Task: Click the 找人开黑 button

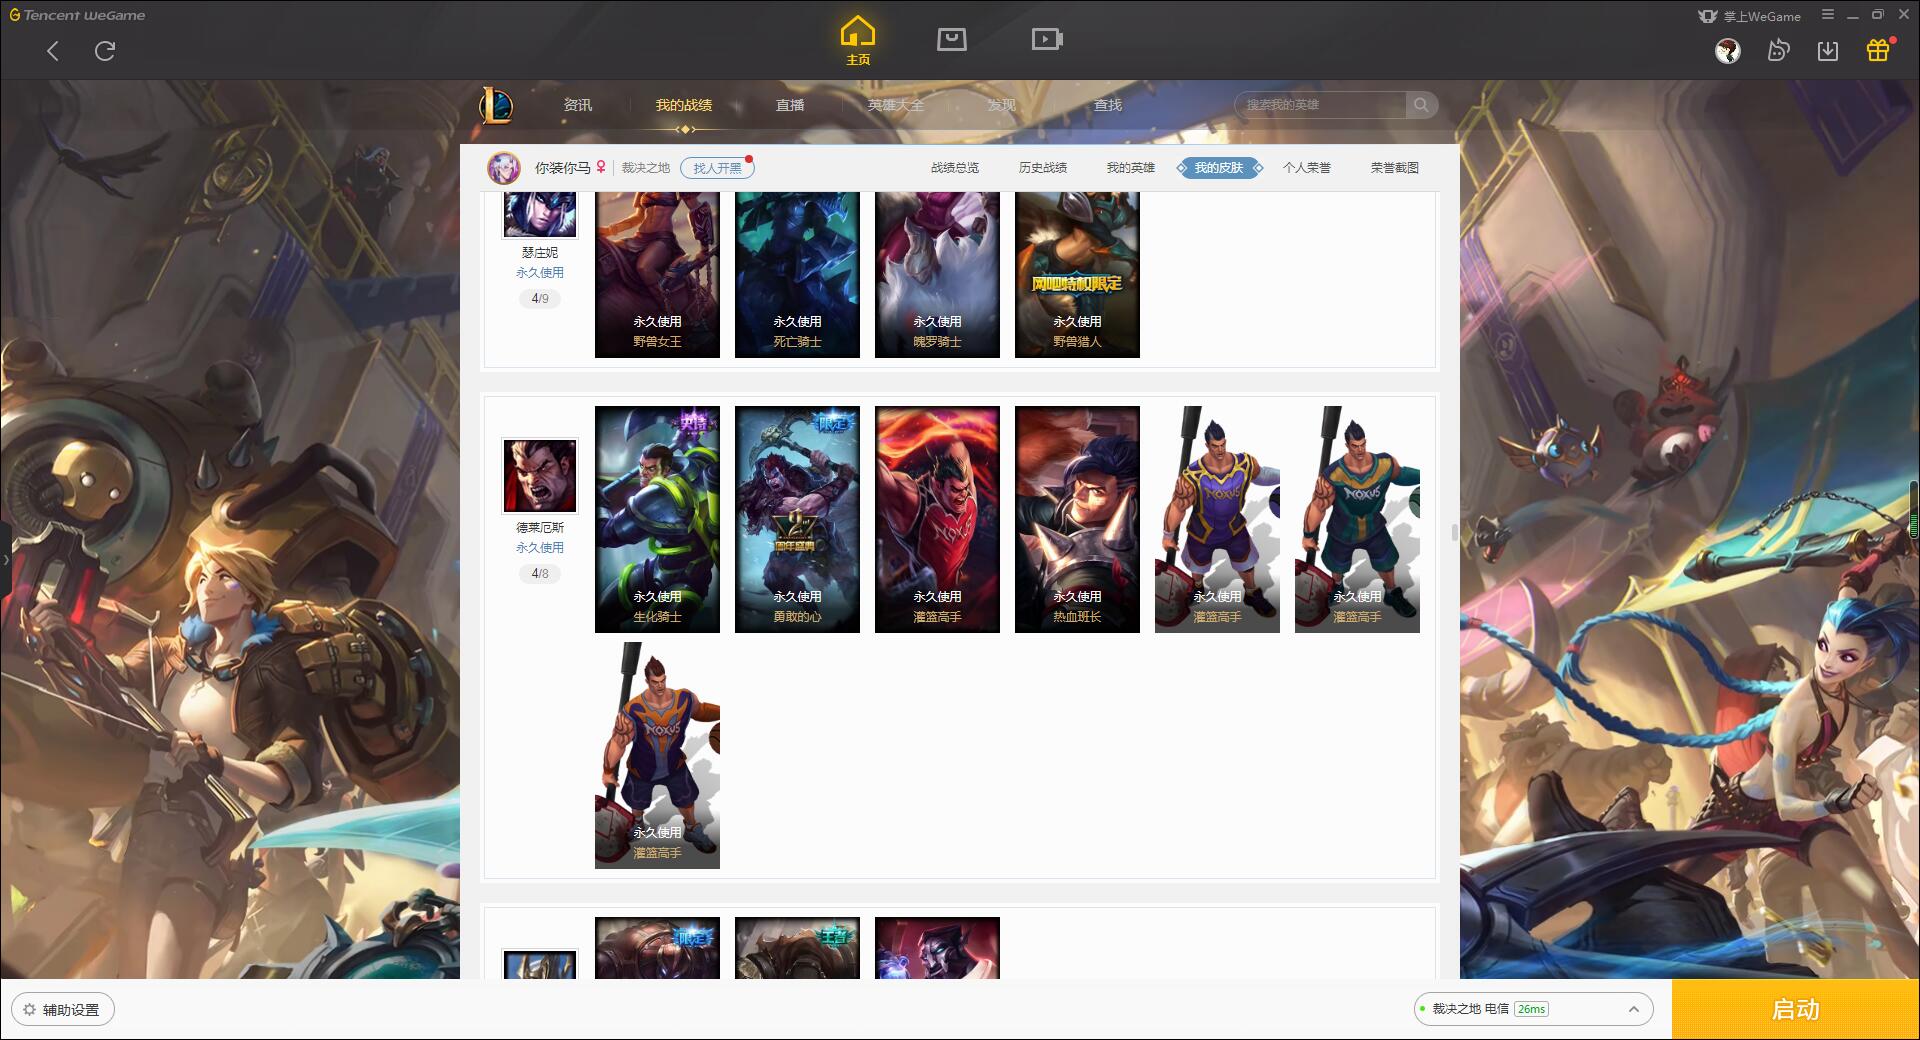Action: [x=717, y=168]
